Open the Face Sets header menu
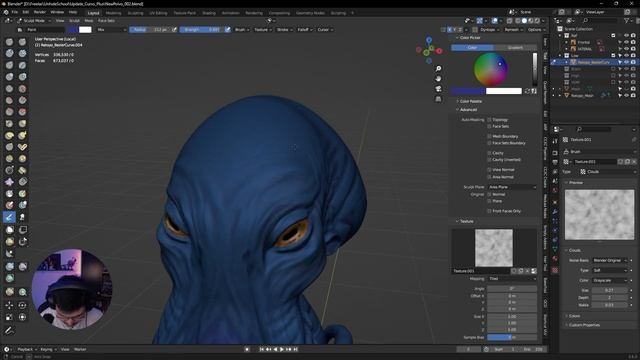Image resolution: width=640 pixels, height=360 pixels. tap(106, 20)
